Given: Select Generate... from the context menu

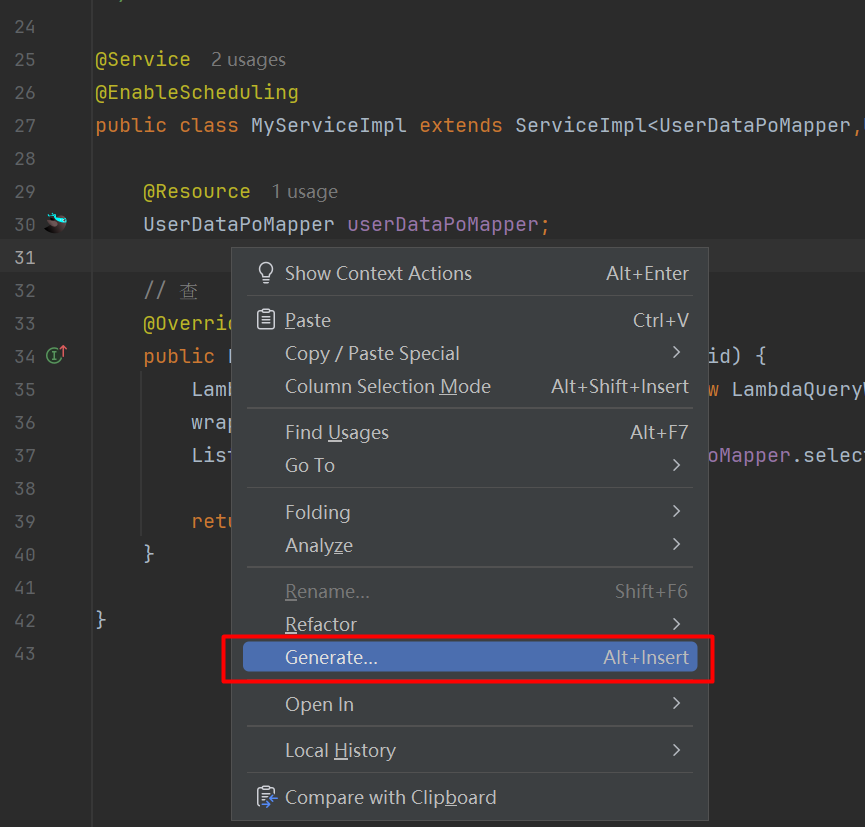Looking at the screenshot, I should click(469, 657).
